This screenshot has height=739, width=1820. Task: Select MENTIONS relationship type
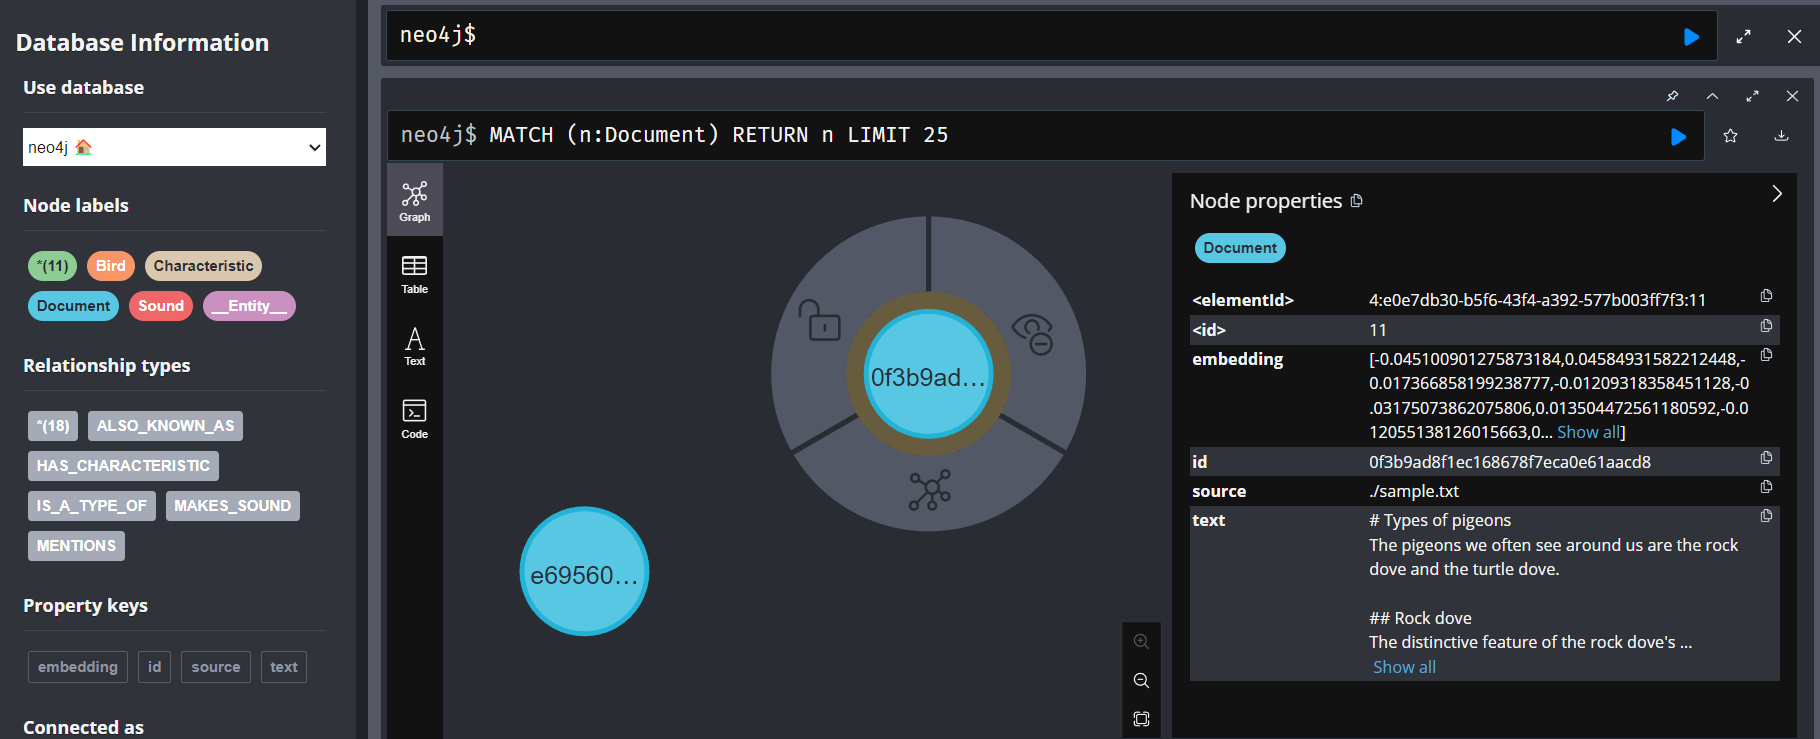(76, 546)
